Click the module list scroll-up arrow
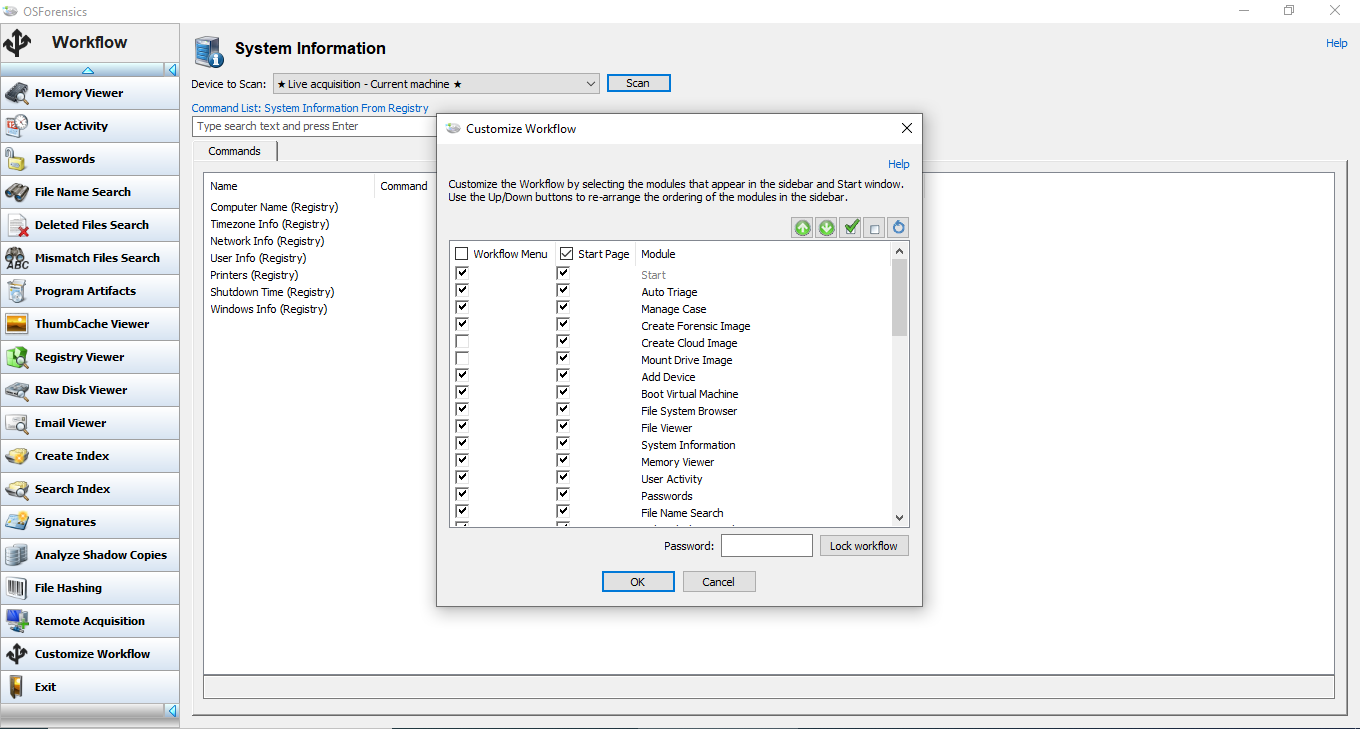Viewport: 1360px width, 729px height. click(x=899, y=251)
